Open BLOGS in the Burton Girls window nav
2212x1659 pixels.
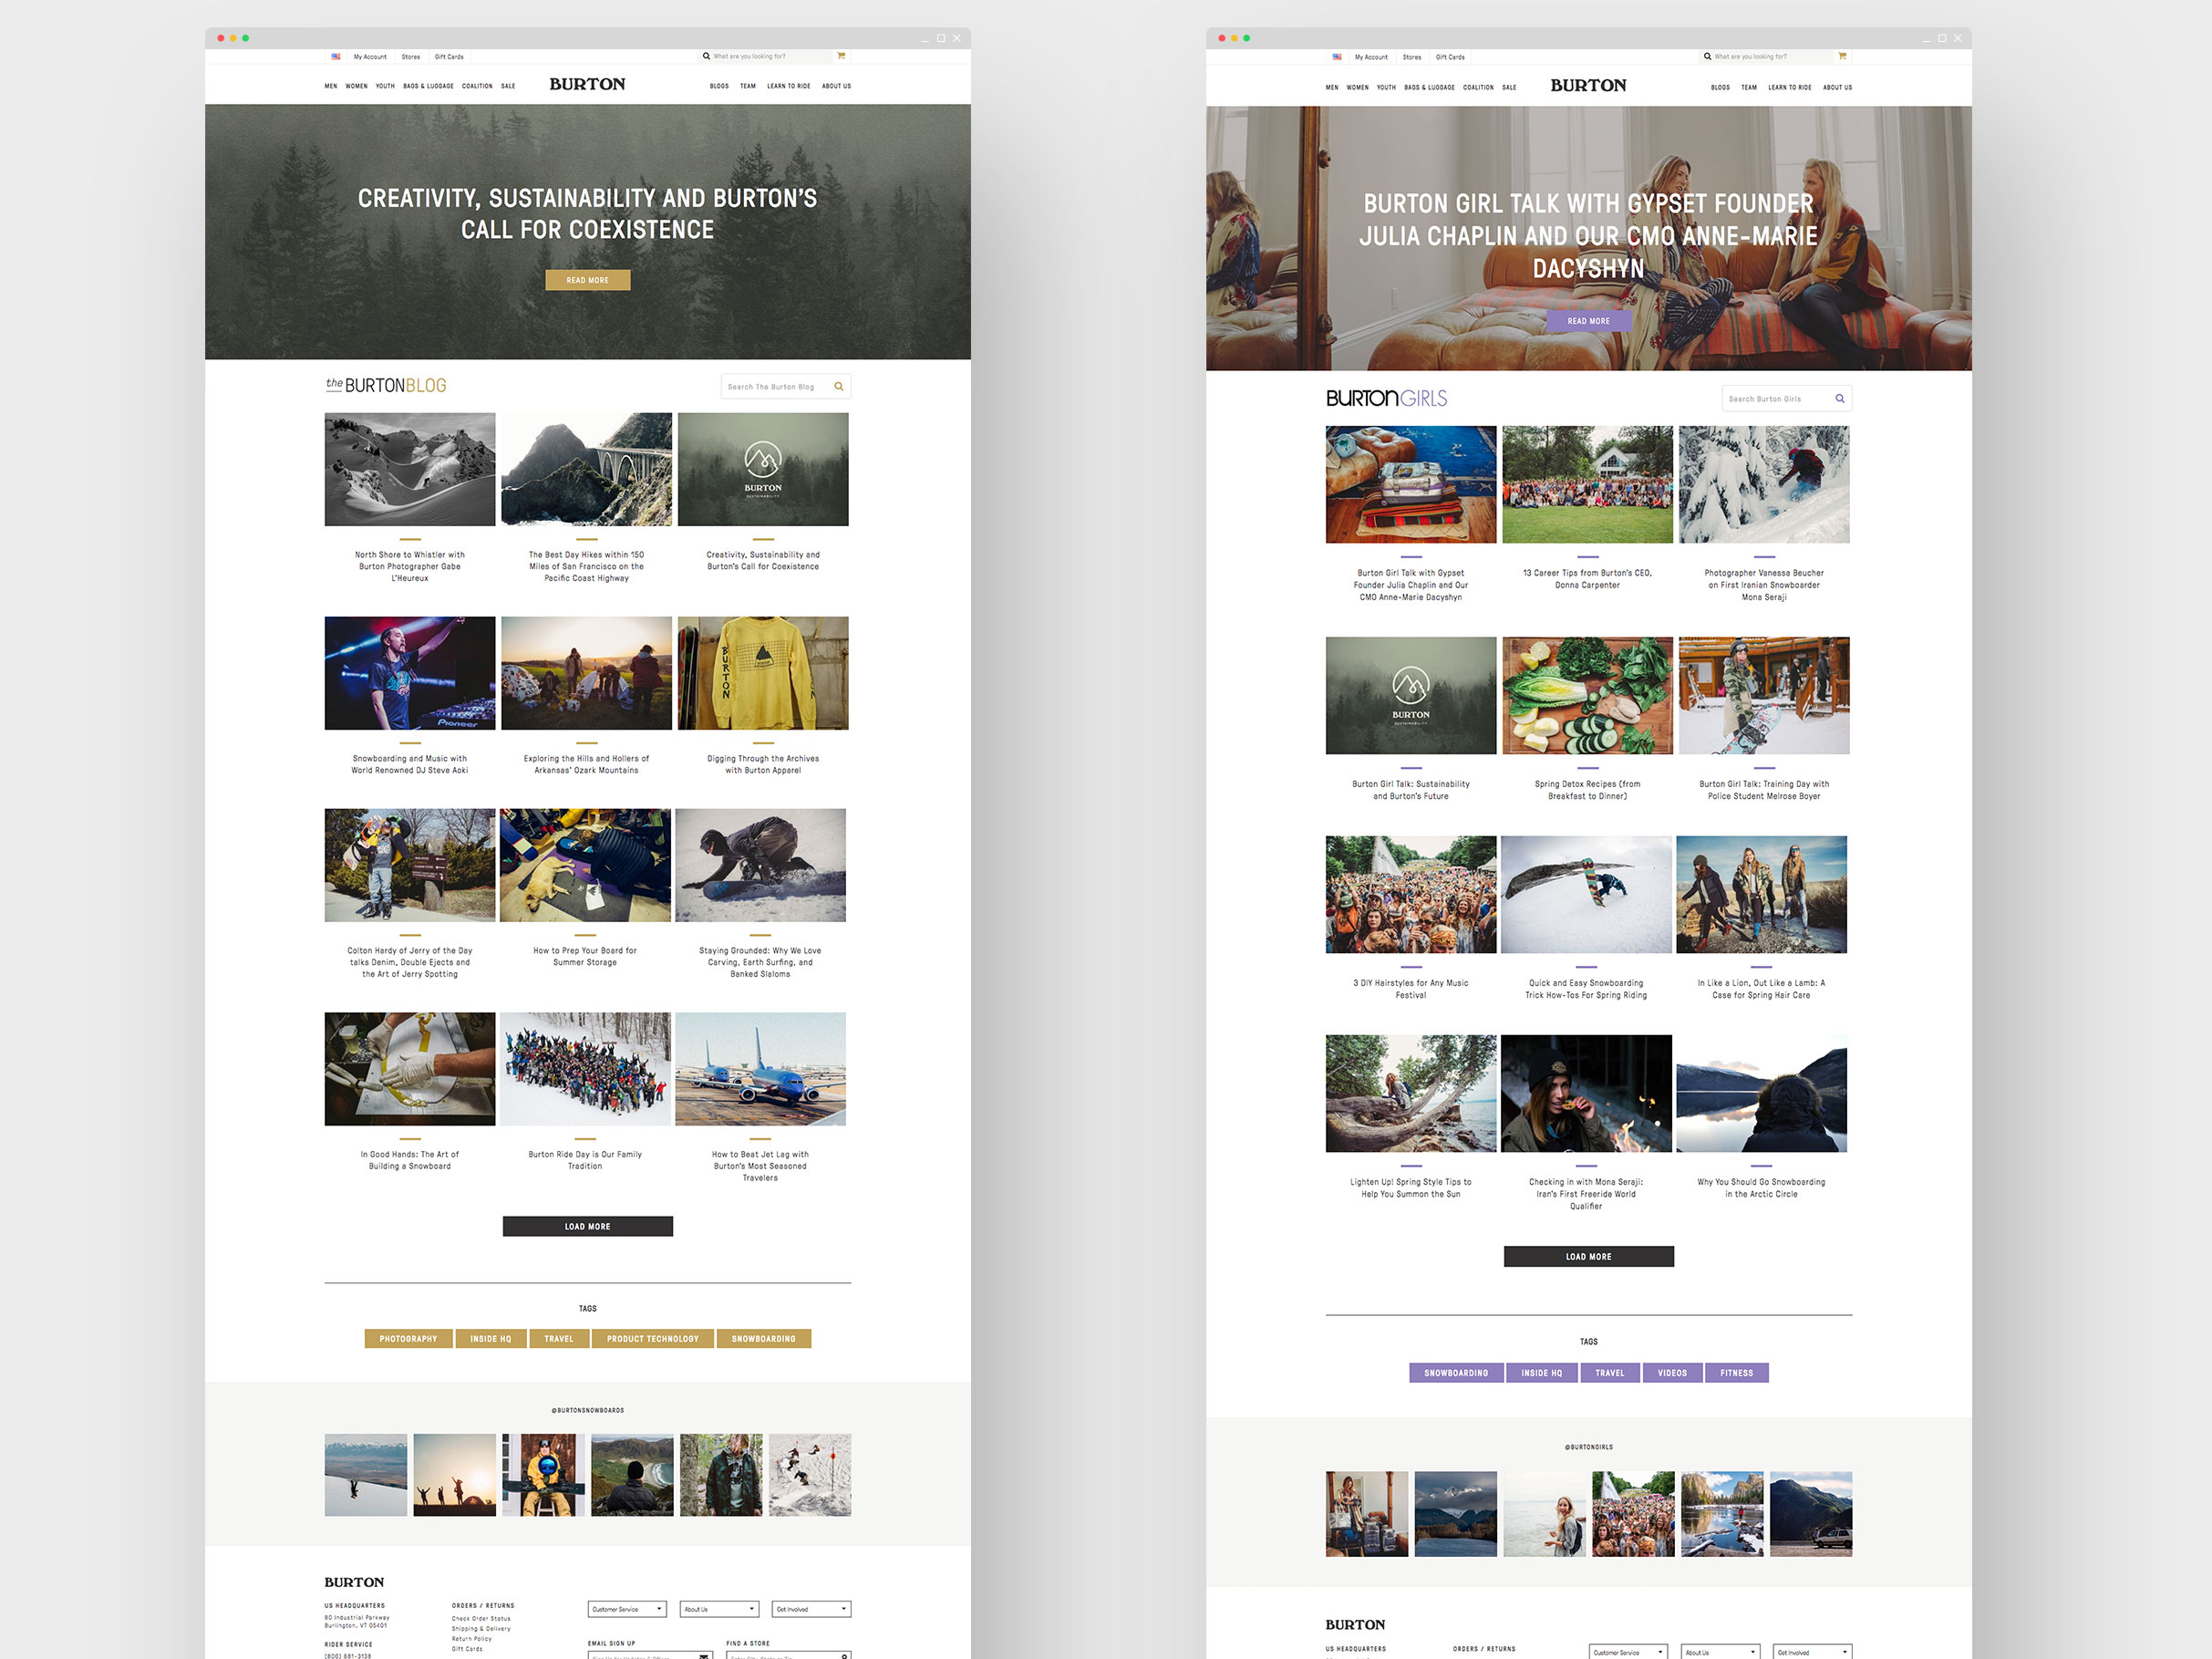click(1720, 87)
